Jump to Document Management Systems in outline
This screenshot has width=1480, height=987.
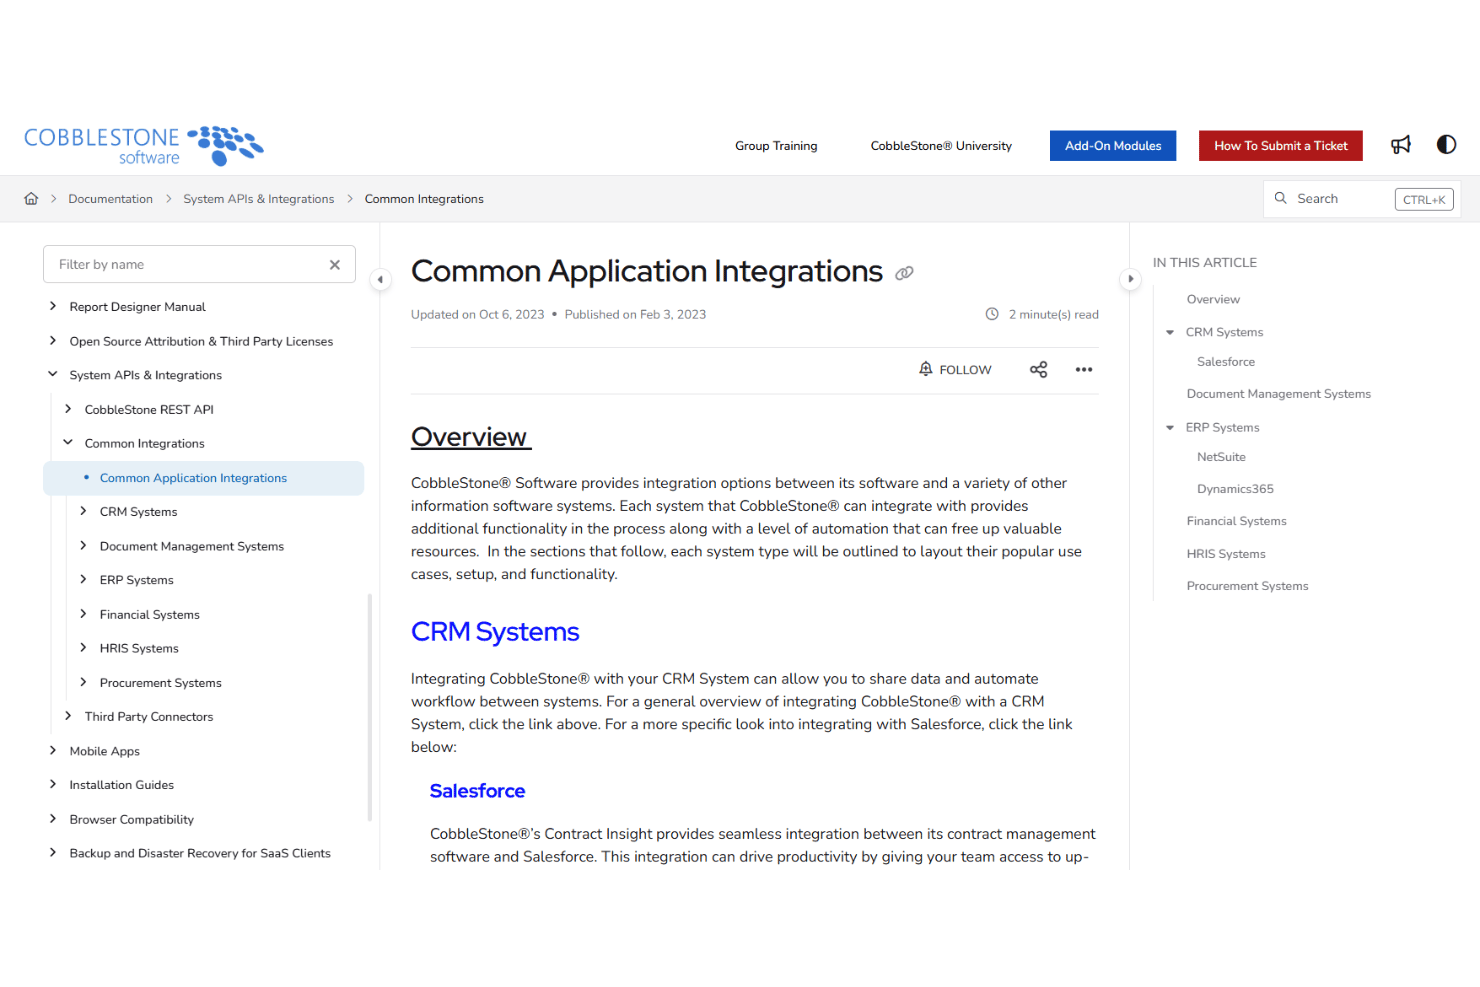click(1279, 394)
